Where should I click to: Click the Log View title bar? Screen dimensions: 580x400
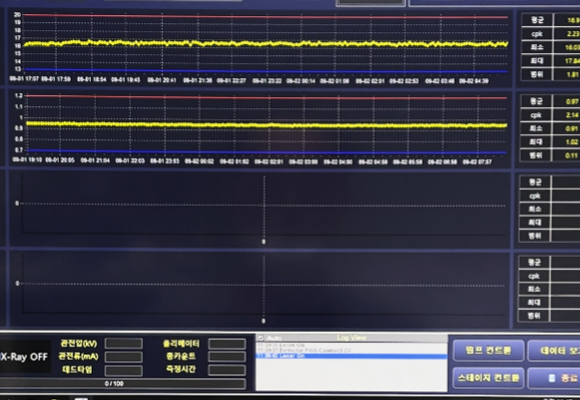pos(351,337)
